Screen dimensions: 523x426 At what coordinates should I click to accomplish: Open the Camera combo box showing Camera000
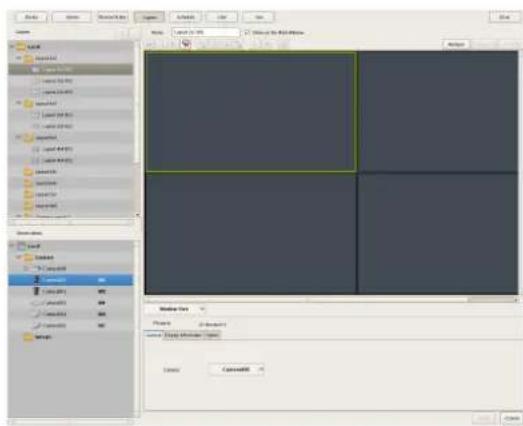236,370
